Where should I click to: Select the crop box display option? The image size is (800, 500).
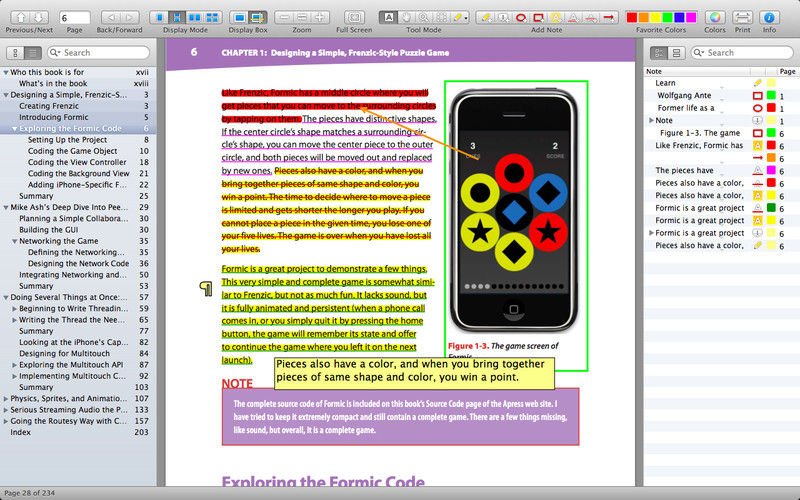tap(258, 17)
